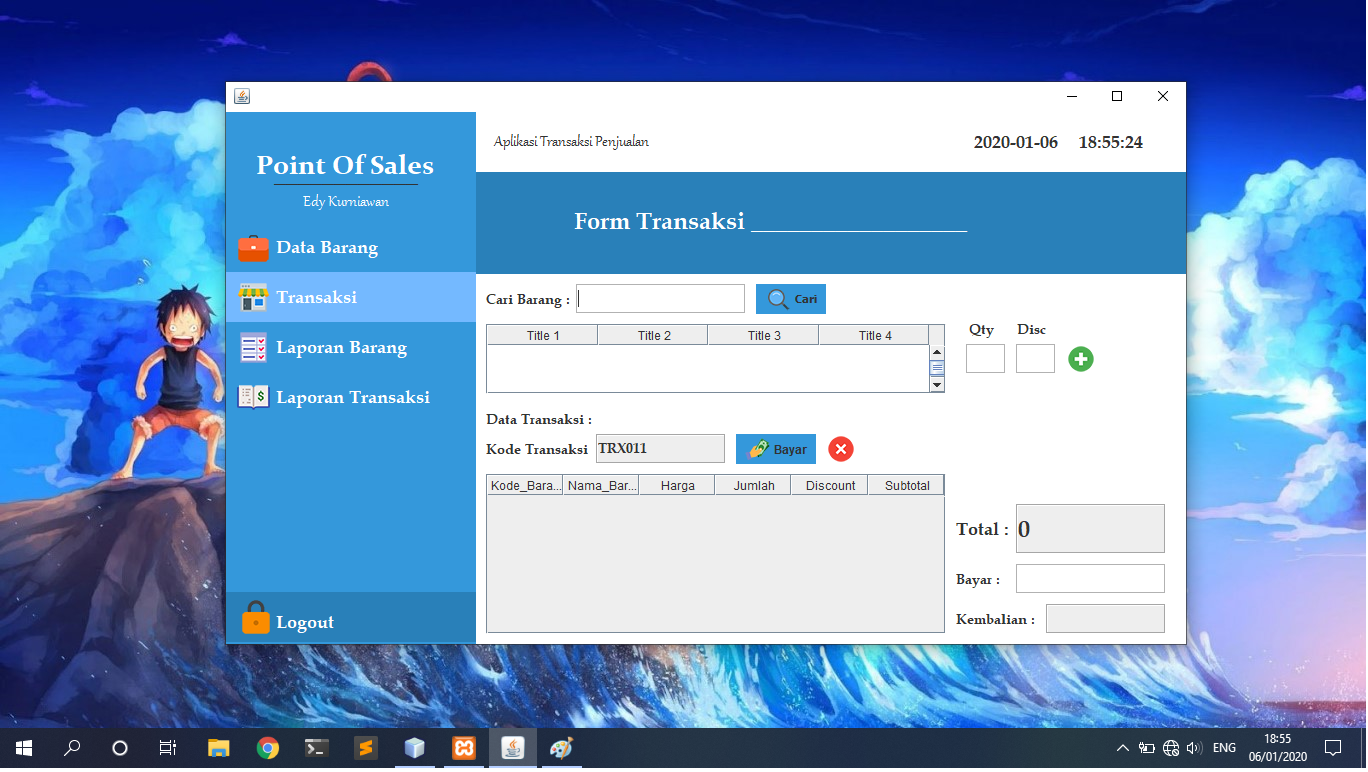Click the orange briefcase Data Barang icon
This screenshot has height=772, width=1368.
254,248
